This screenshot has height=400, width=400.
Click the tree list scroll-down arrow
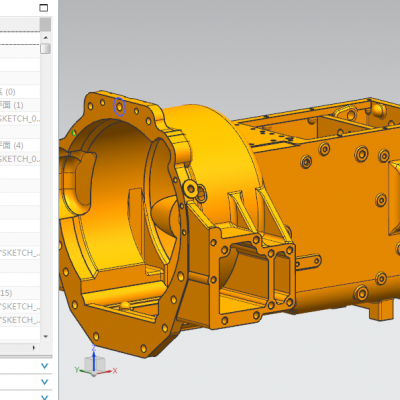coord(46,336)
